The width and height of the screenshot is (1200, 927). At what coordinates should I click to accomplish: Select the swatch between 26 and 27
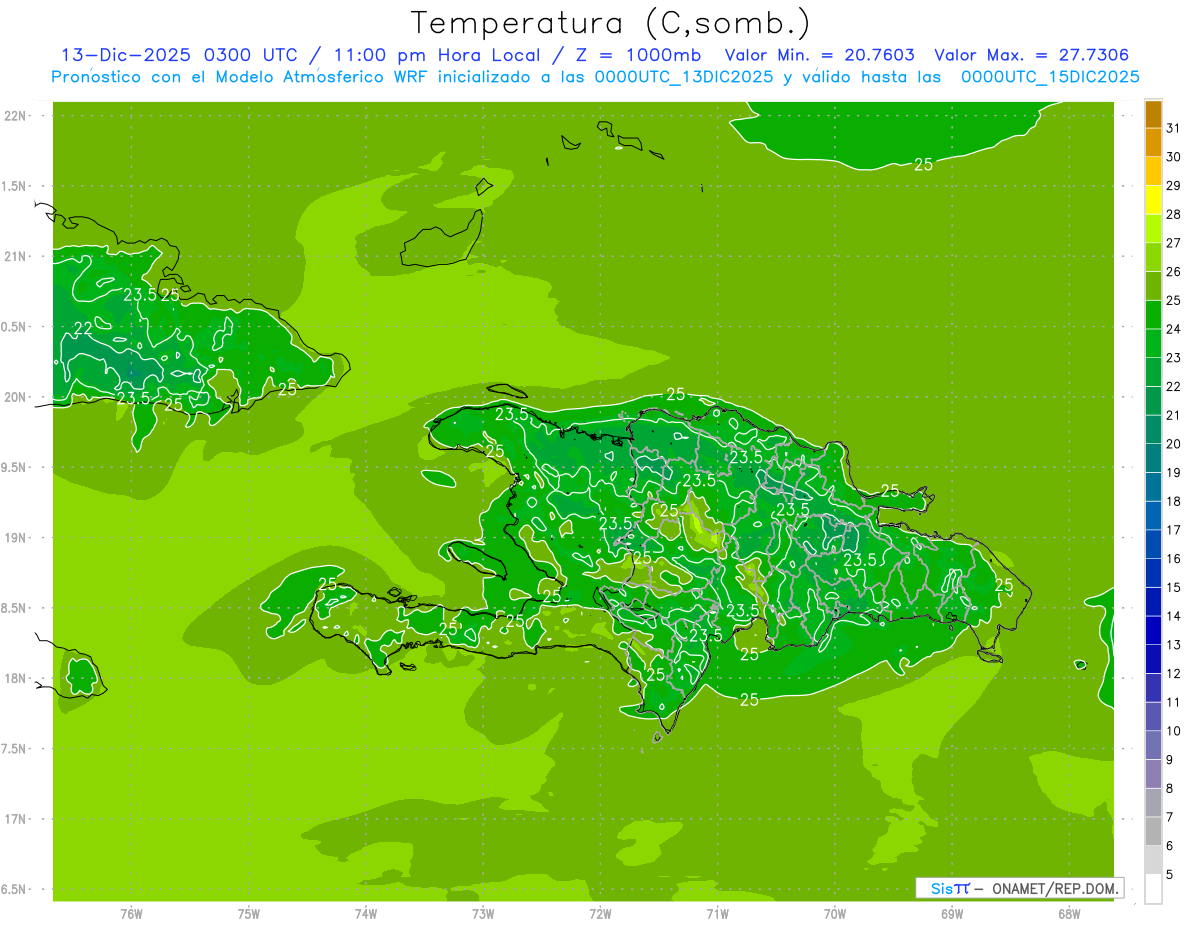click(x=1153, y=258)
